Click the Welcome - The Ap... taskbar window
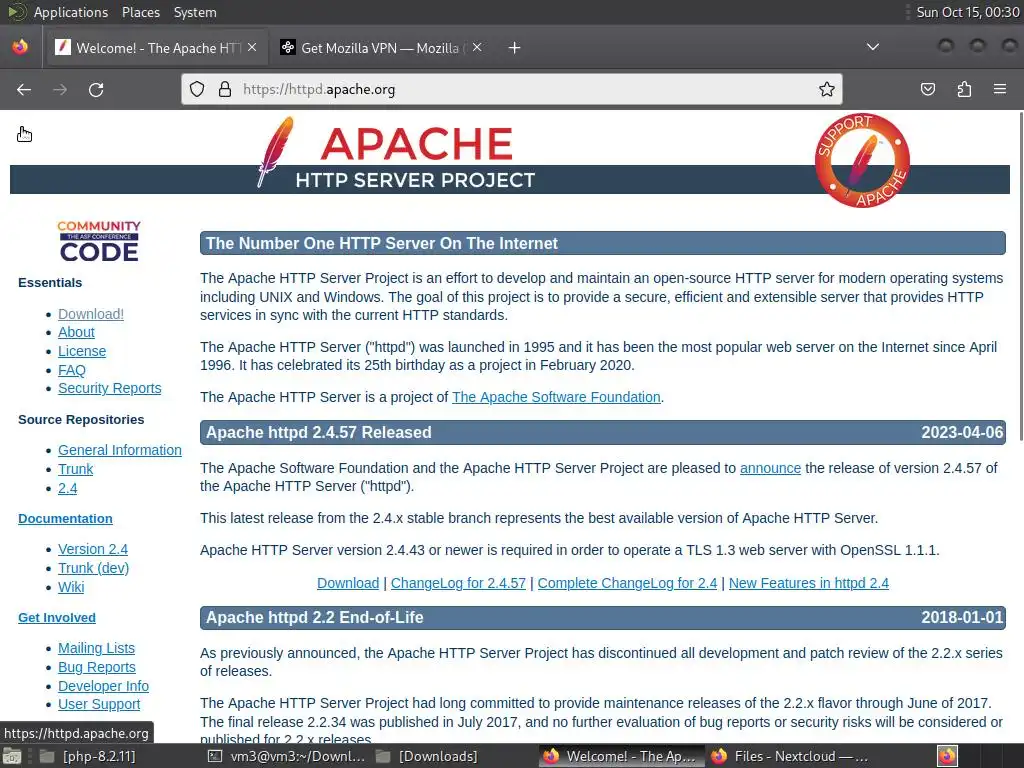The image size is (1024, 768). (x=621, y=756)
